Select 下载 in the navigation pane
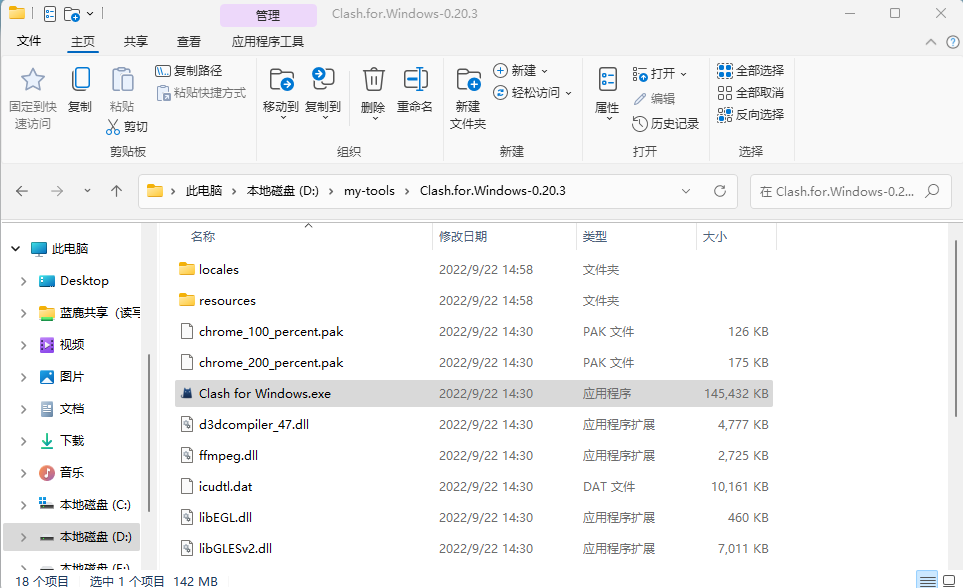Screen dimensions: 963x588 [72, 441]
